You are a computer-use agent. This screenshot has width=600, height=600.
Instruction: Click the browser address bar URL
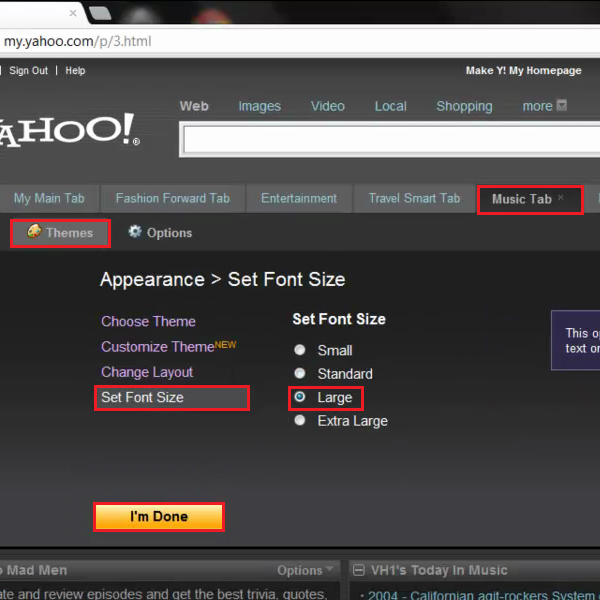click(x=78, y=41)
